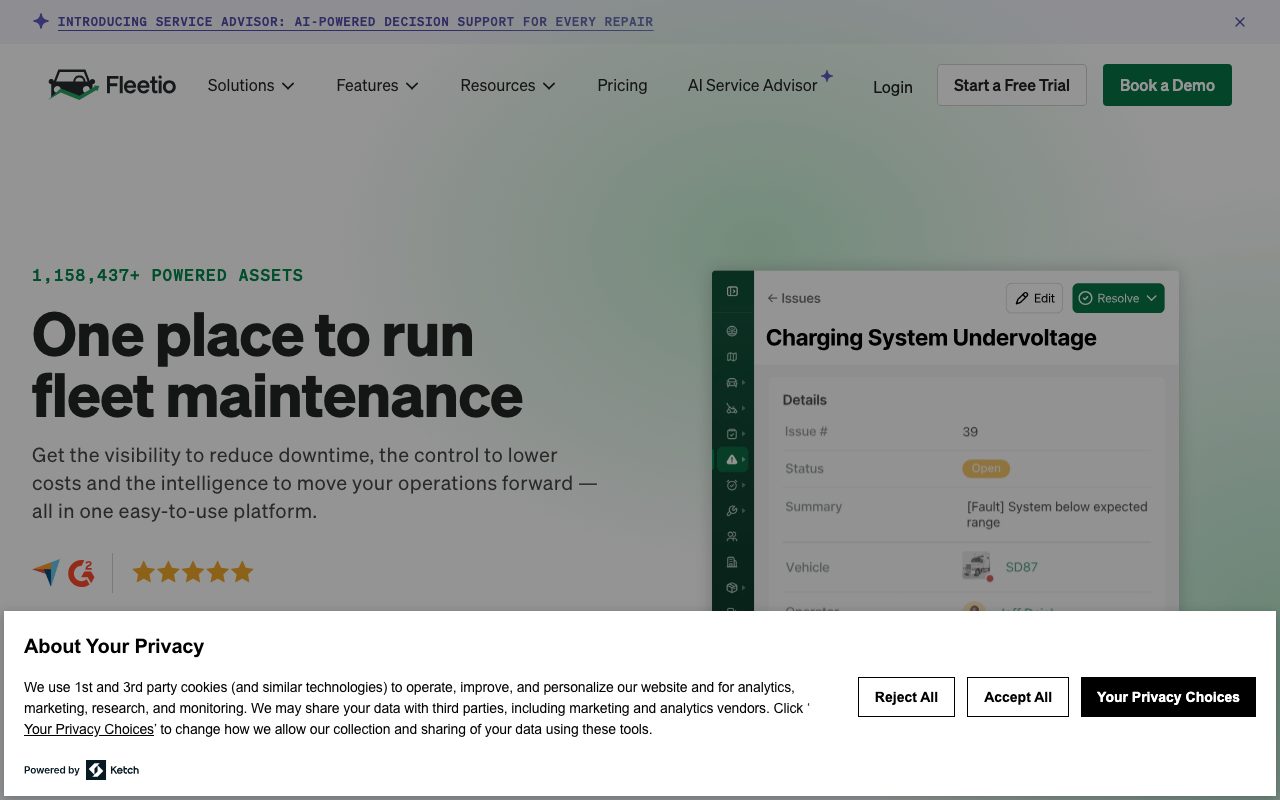
Task: Click the Open status badge
Action: [x=986, y=468]
